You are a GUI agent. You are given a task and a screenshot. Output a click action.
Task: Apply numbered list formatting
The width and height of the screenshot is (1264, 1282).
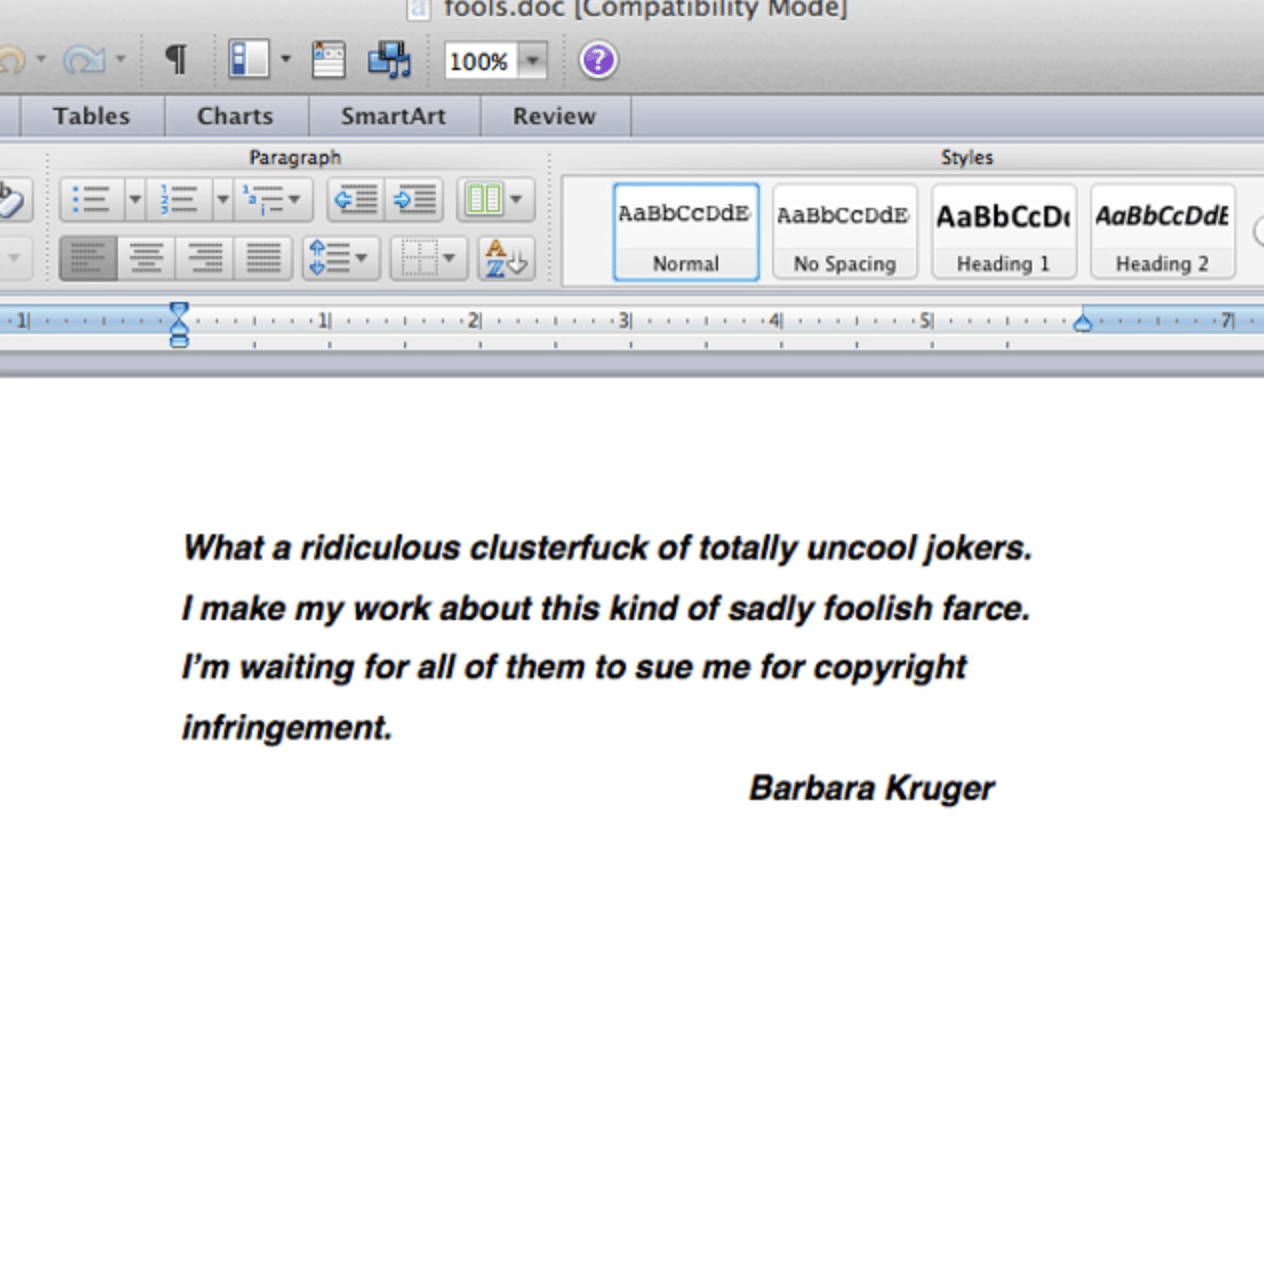pos(179,200)
